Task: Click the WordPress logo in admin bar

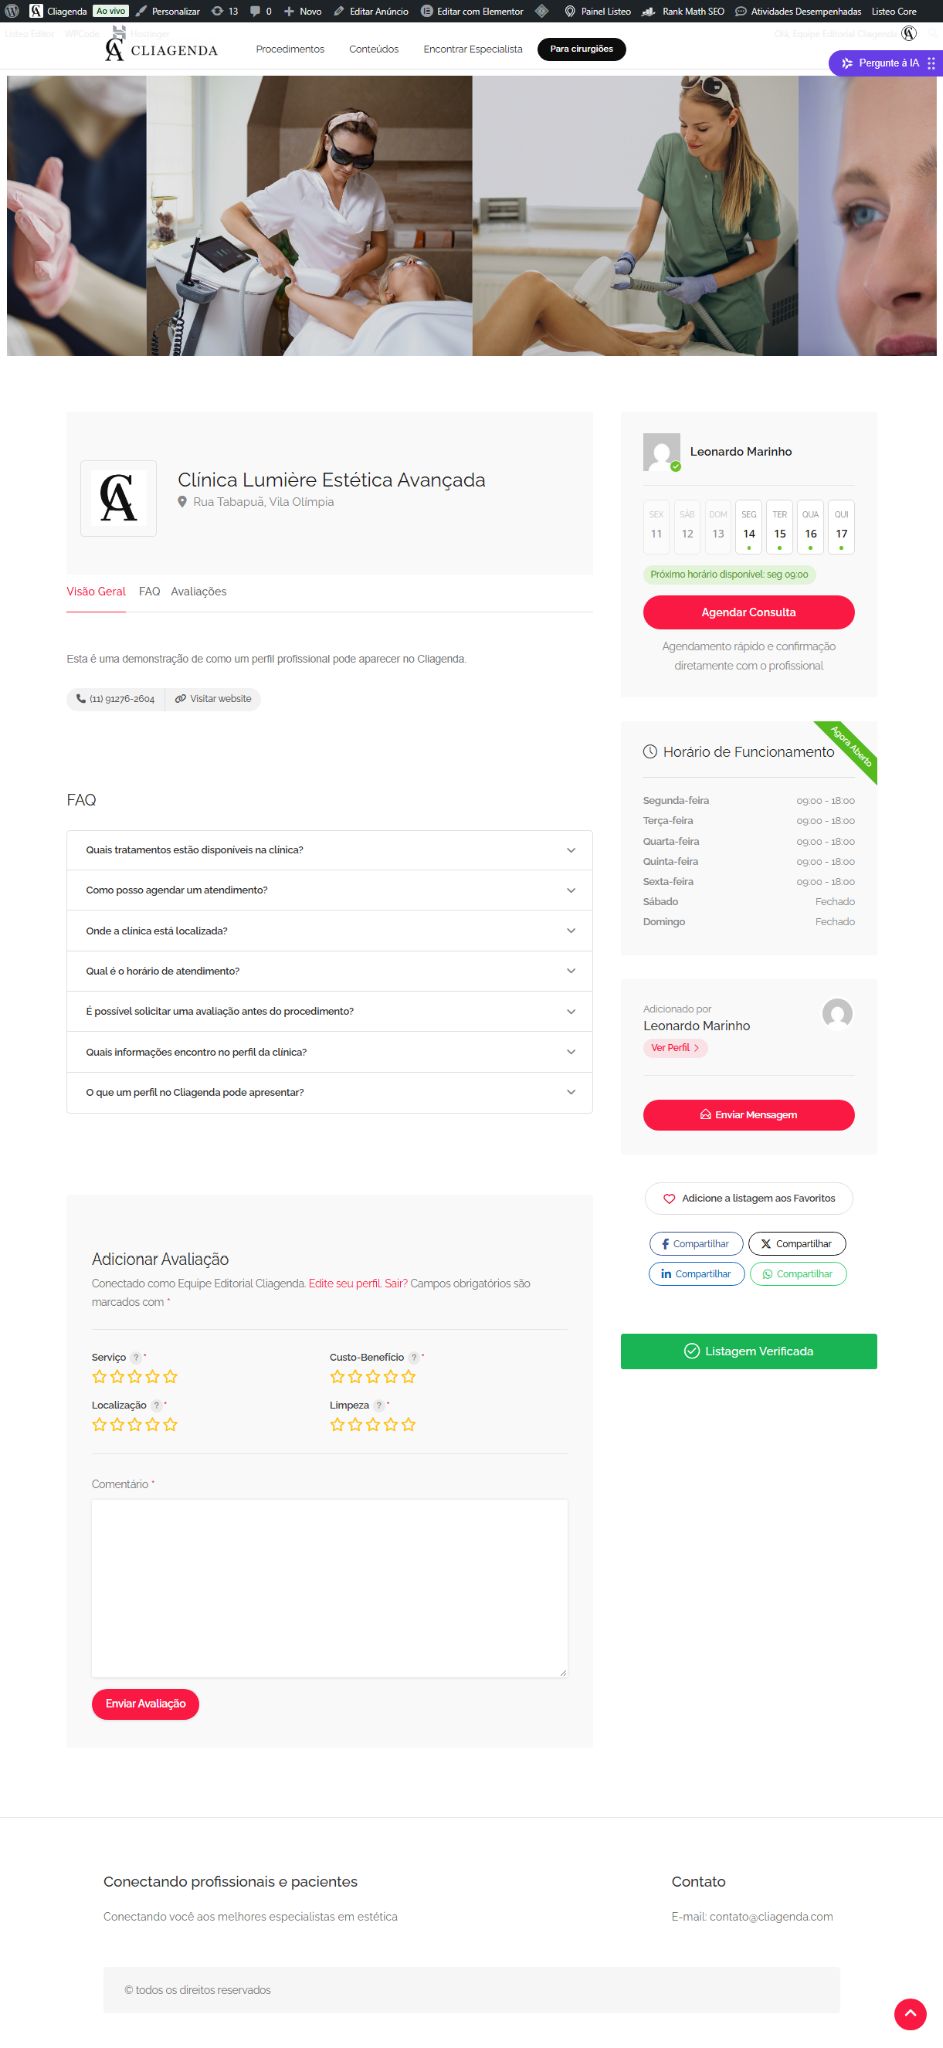Action: point(12,11)
